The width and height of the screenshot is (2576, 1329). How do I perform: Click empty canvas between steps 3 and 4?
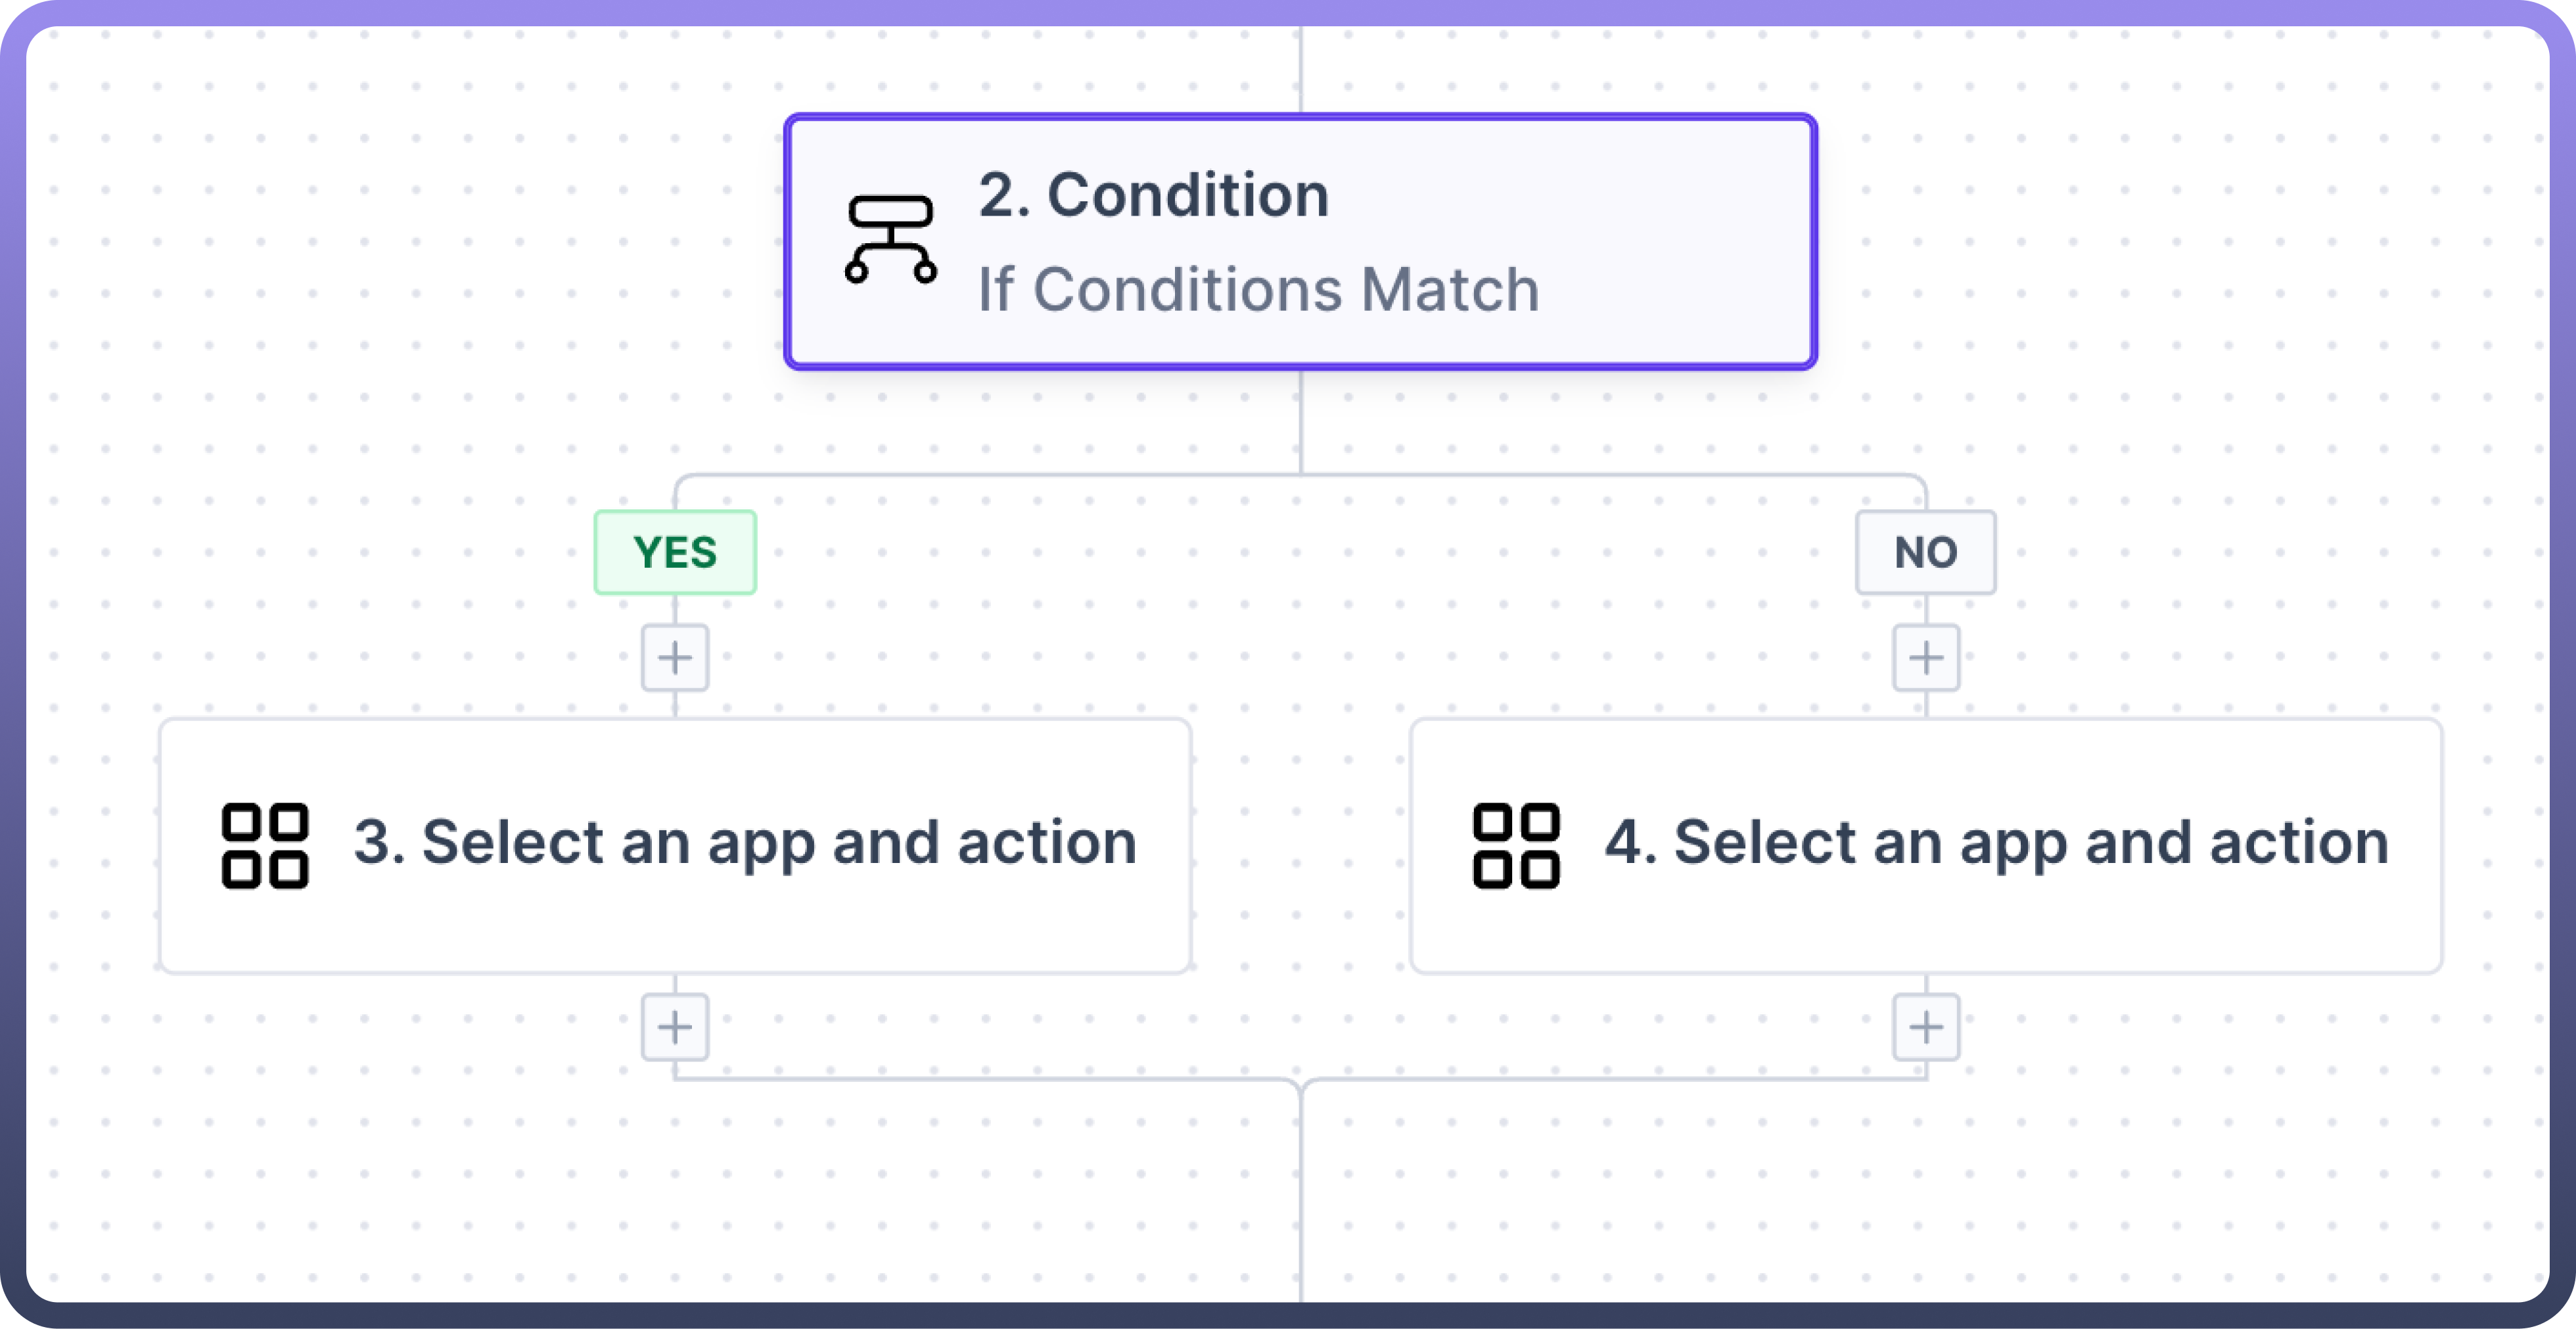1300,845
